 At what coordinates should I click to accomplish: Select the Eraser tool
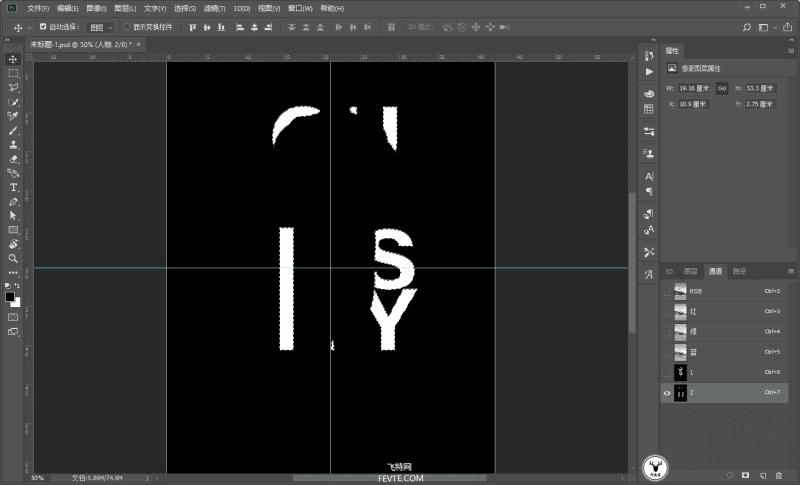pos(14,159)
